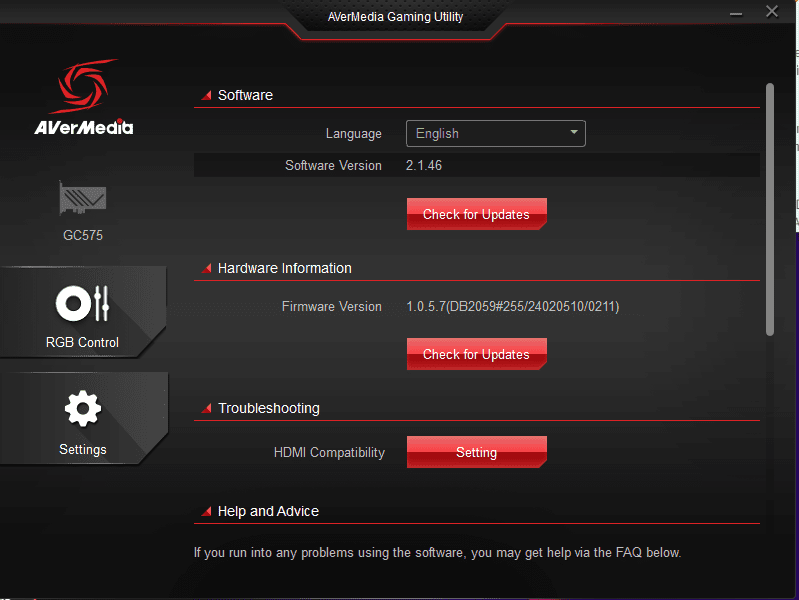Open HDMI Compatibility Setting button
The width and height of the screenshot is (799, 600).
pos(476,452)
